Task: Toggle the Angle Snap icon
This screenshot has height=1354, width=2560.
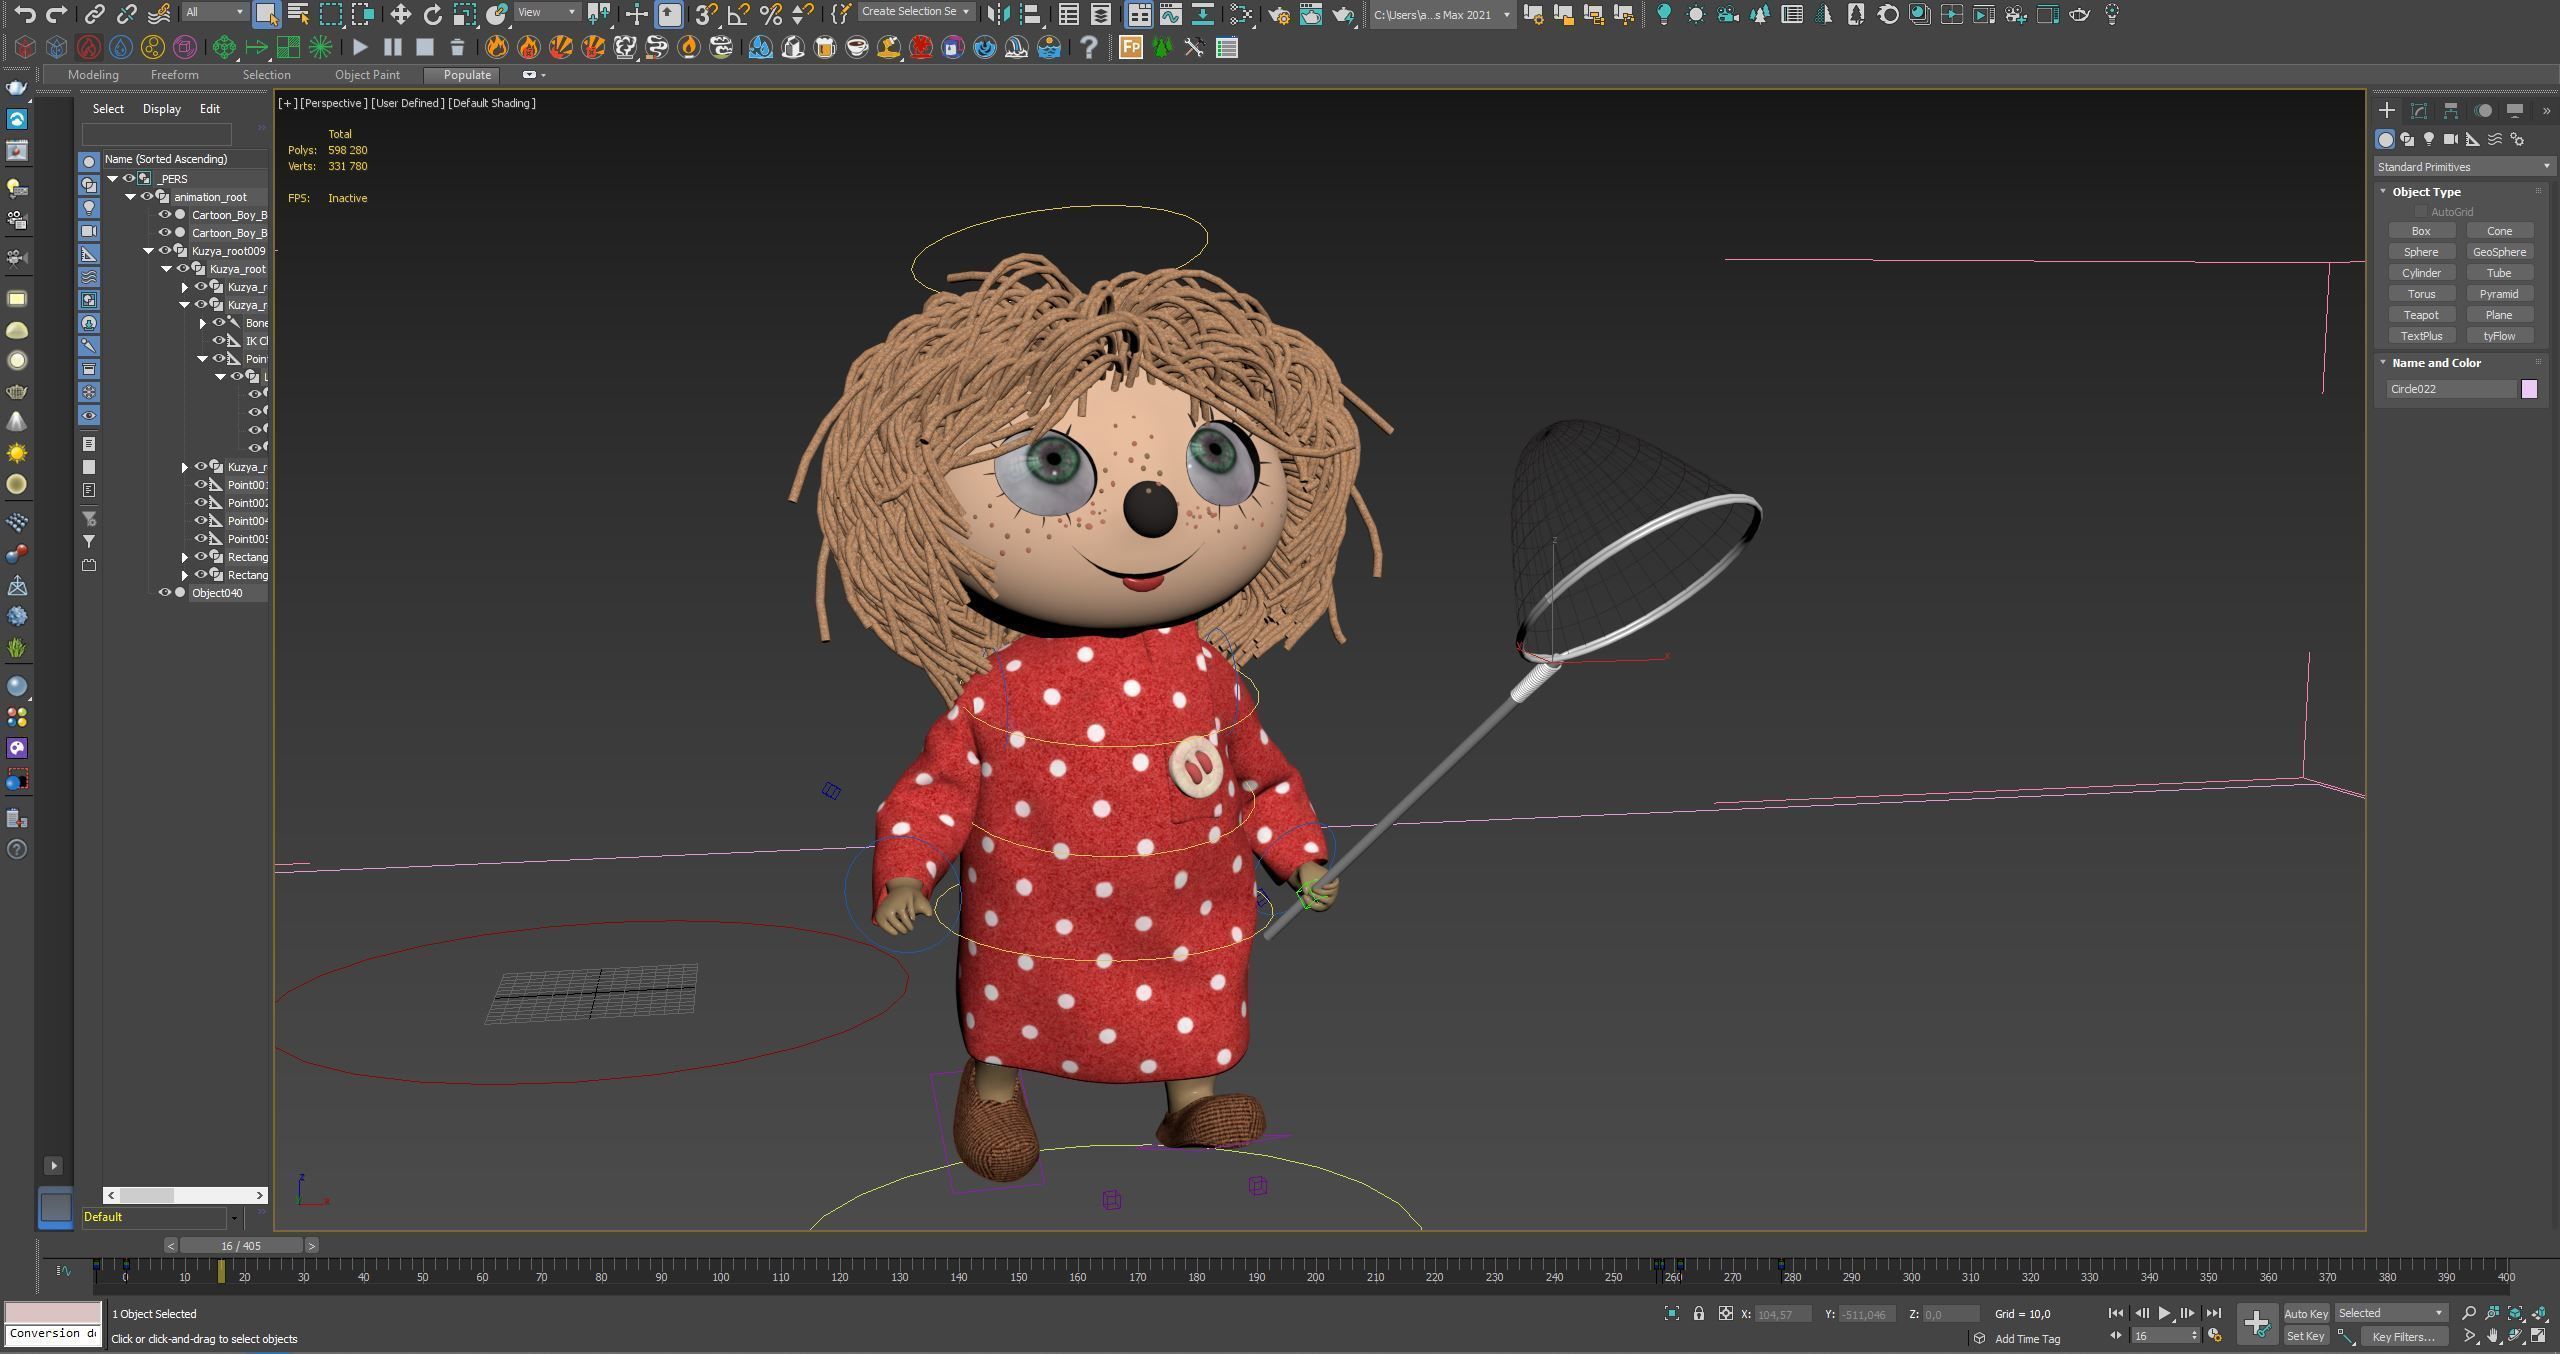Action: [738, 14]
